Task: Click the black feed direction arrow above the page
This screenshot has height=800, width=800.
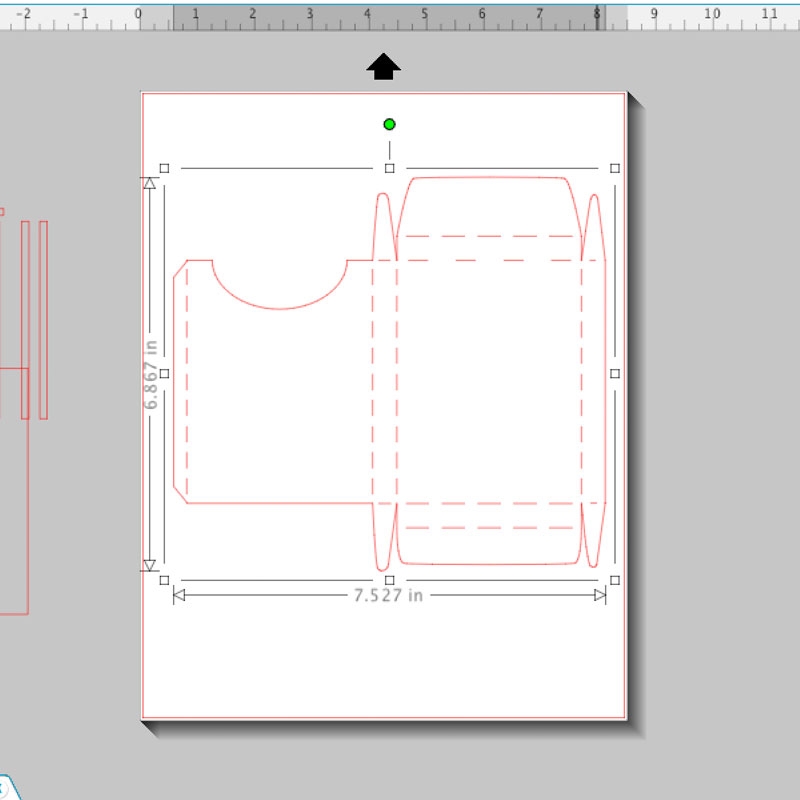Action: [x=384, y=66]
